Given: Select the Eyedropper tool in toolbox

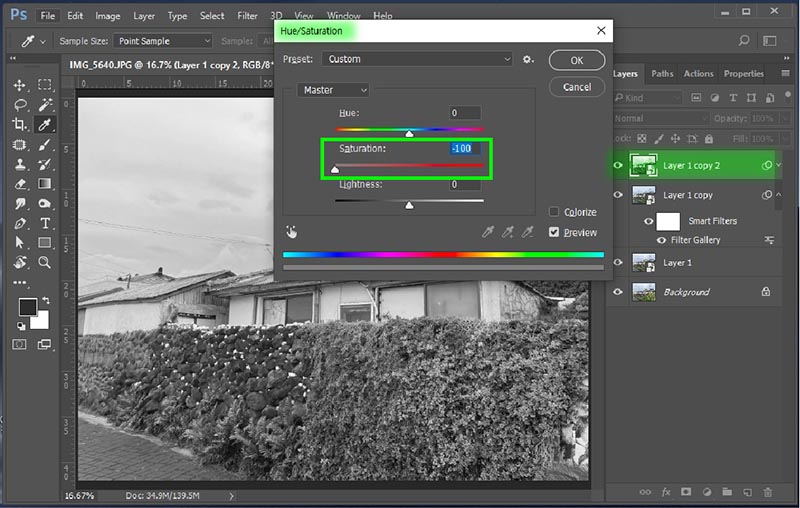Looking at the screenshot, I should tap(44, 124).
